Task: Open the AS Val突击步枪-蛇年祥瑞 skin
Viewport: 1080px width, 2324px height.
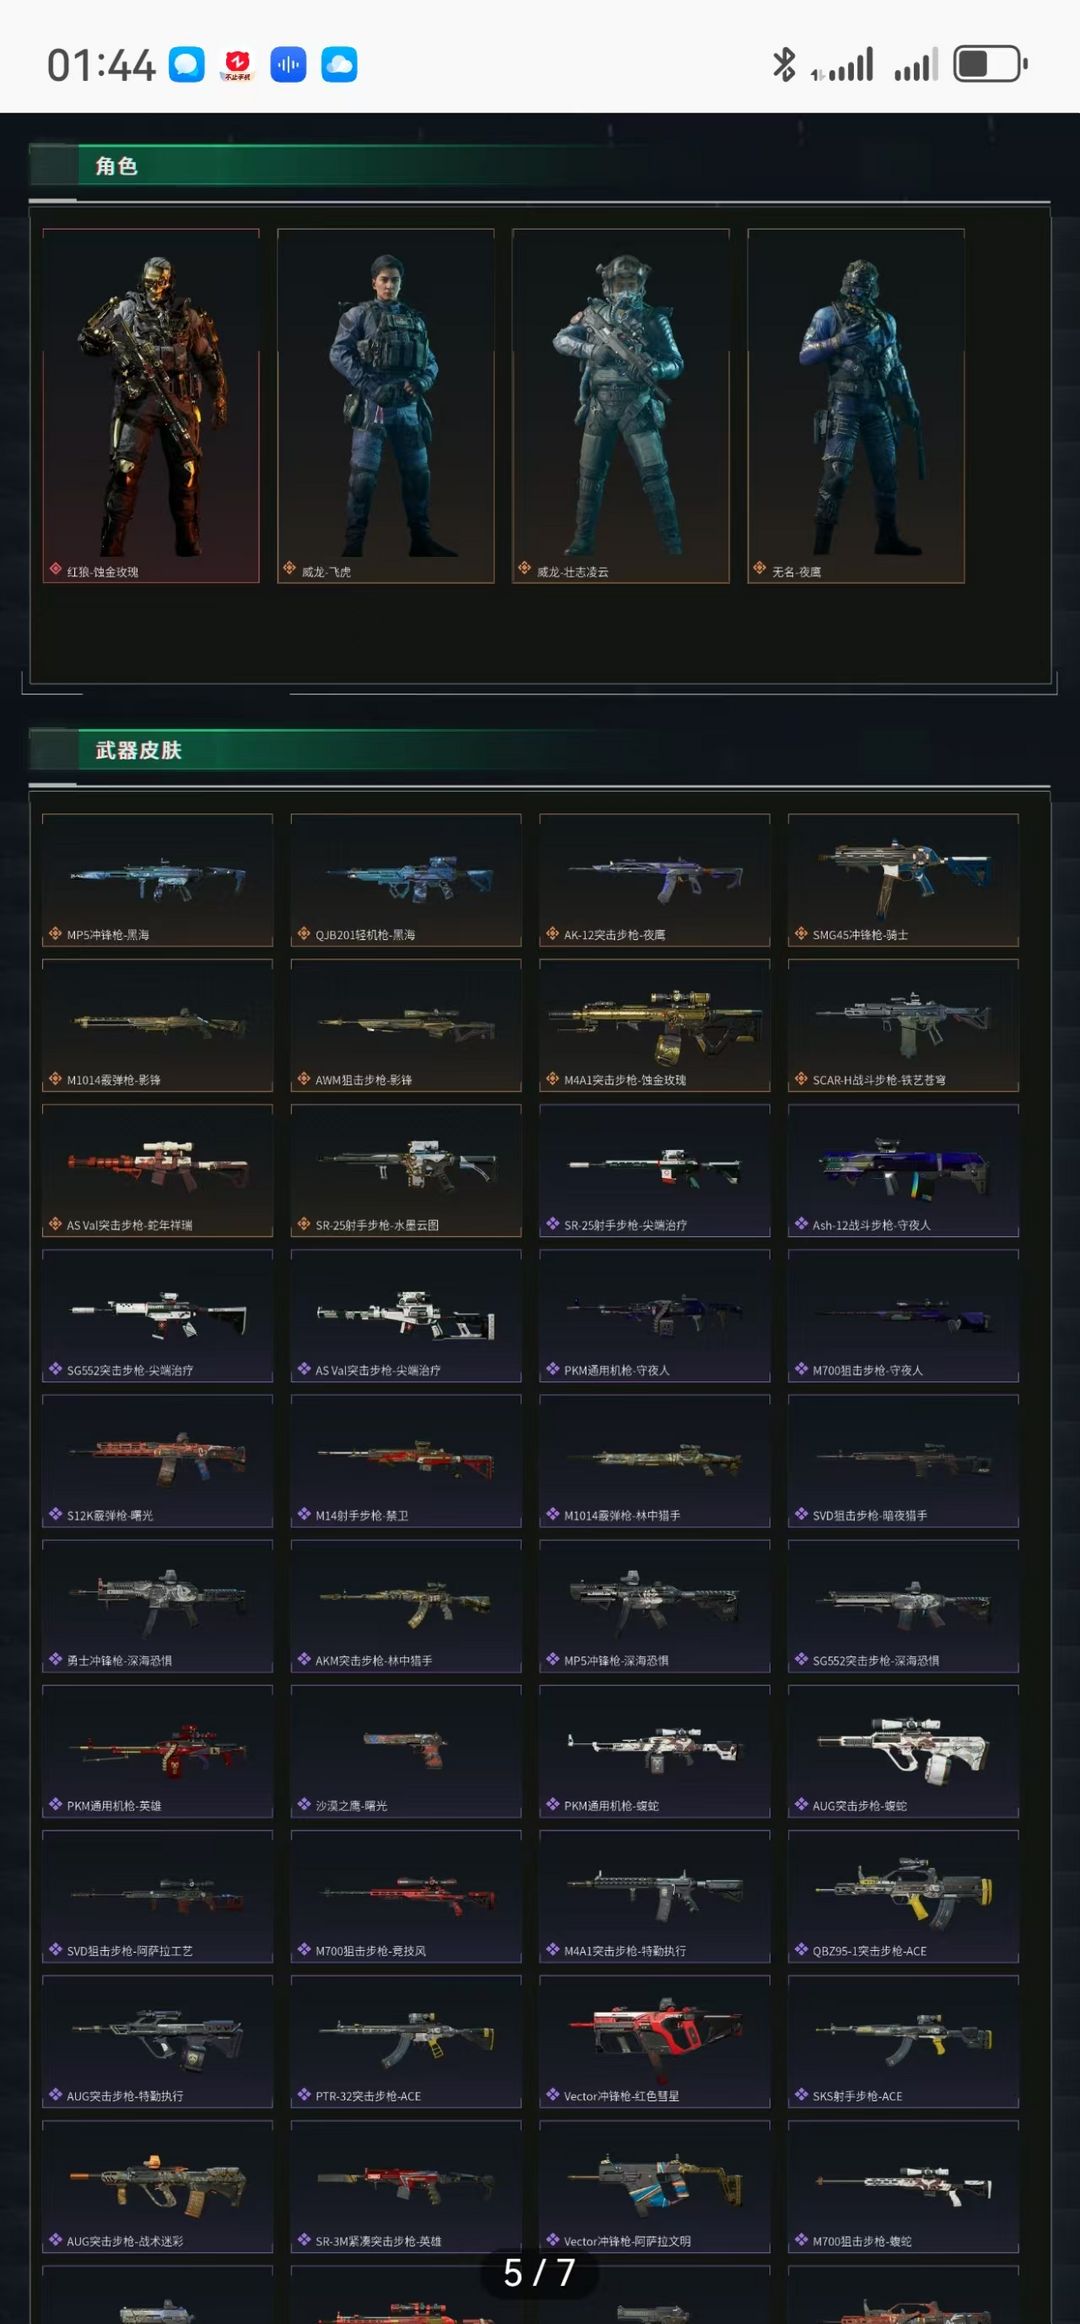Action: tap(157, 1170)
